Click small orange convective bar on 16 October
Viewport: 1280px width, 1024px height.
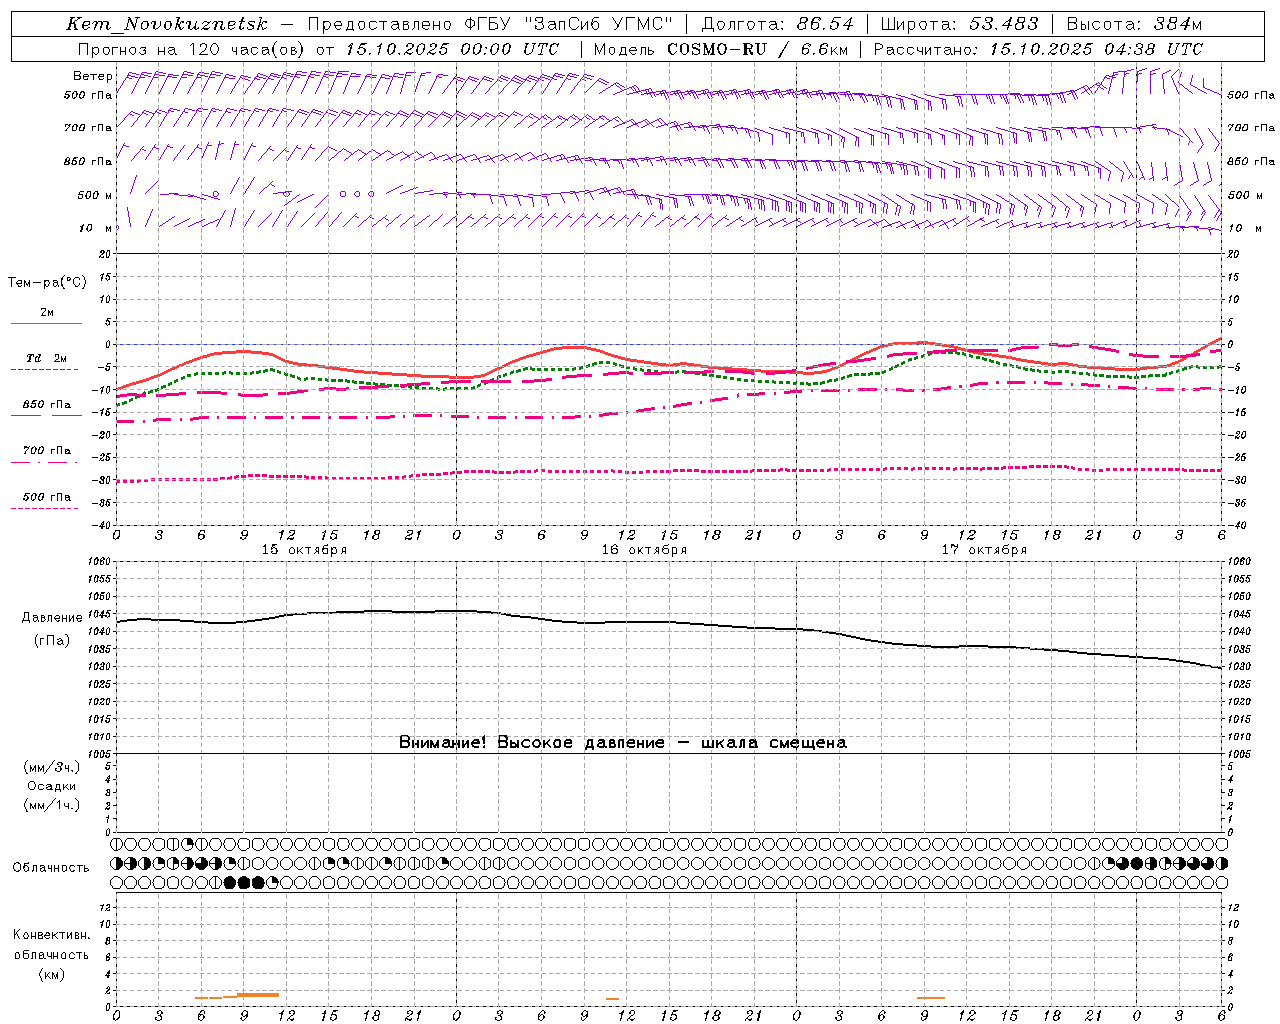(612, 998)
